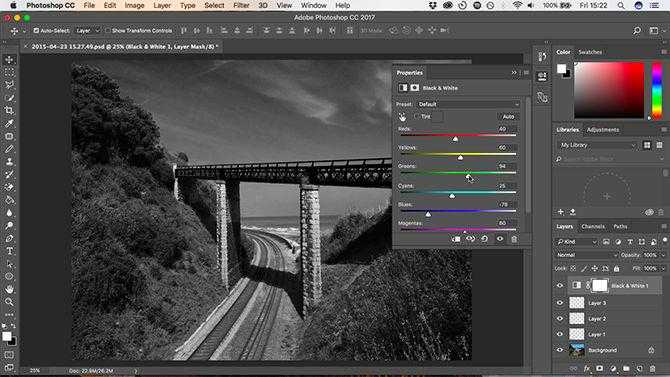Click the on-image adjustment hand icon
Viewport: 670px width, 377px height.
[x=402, y=117]
